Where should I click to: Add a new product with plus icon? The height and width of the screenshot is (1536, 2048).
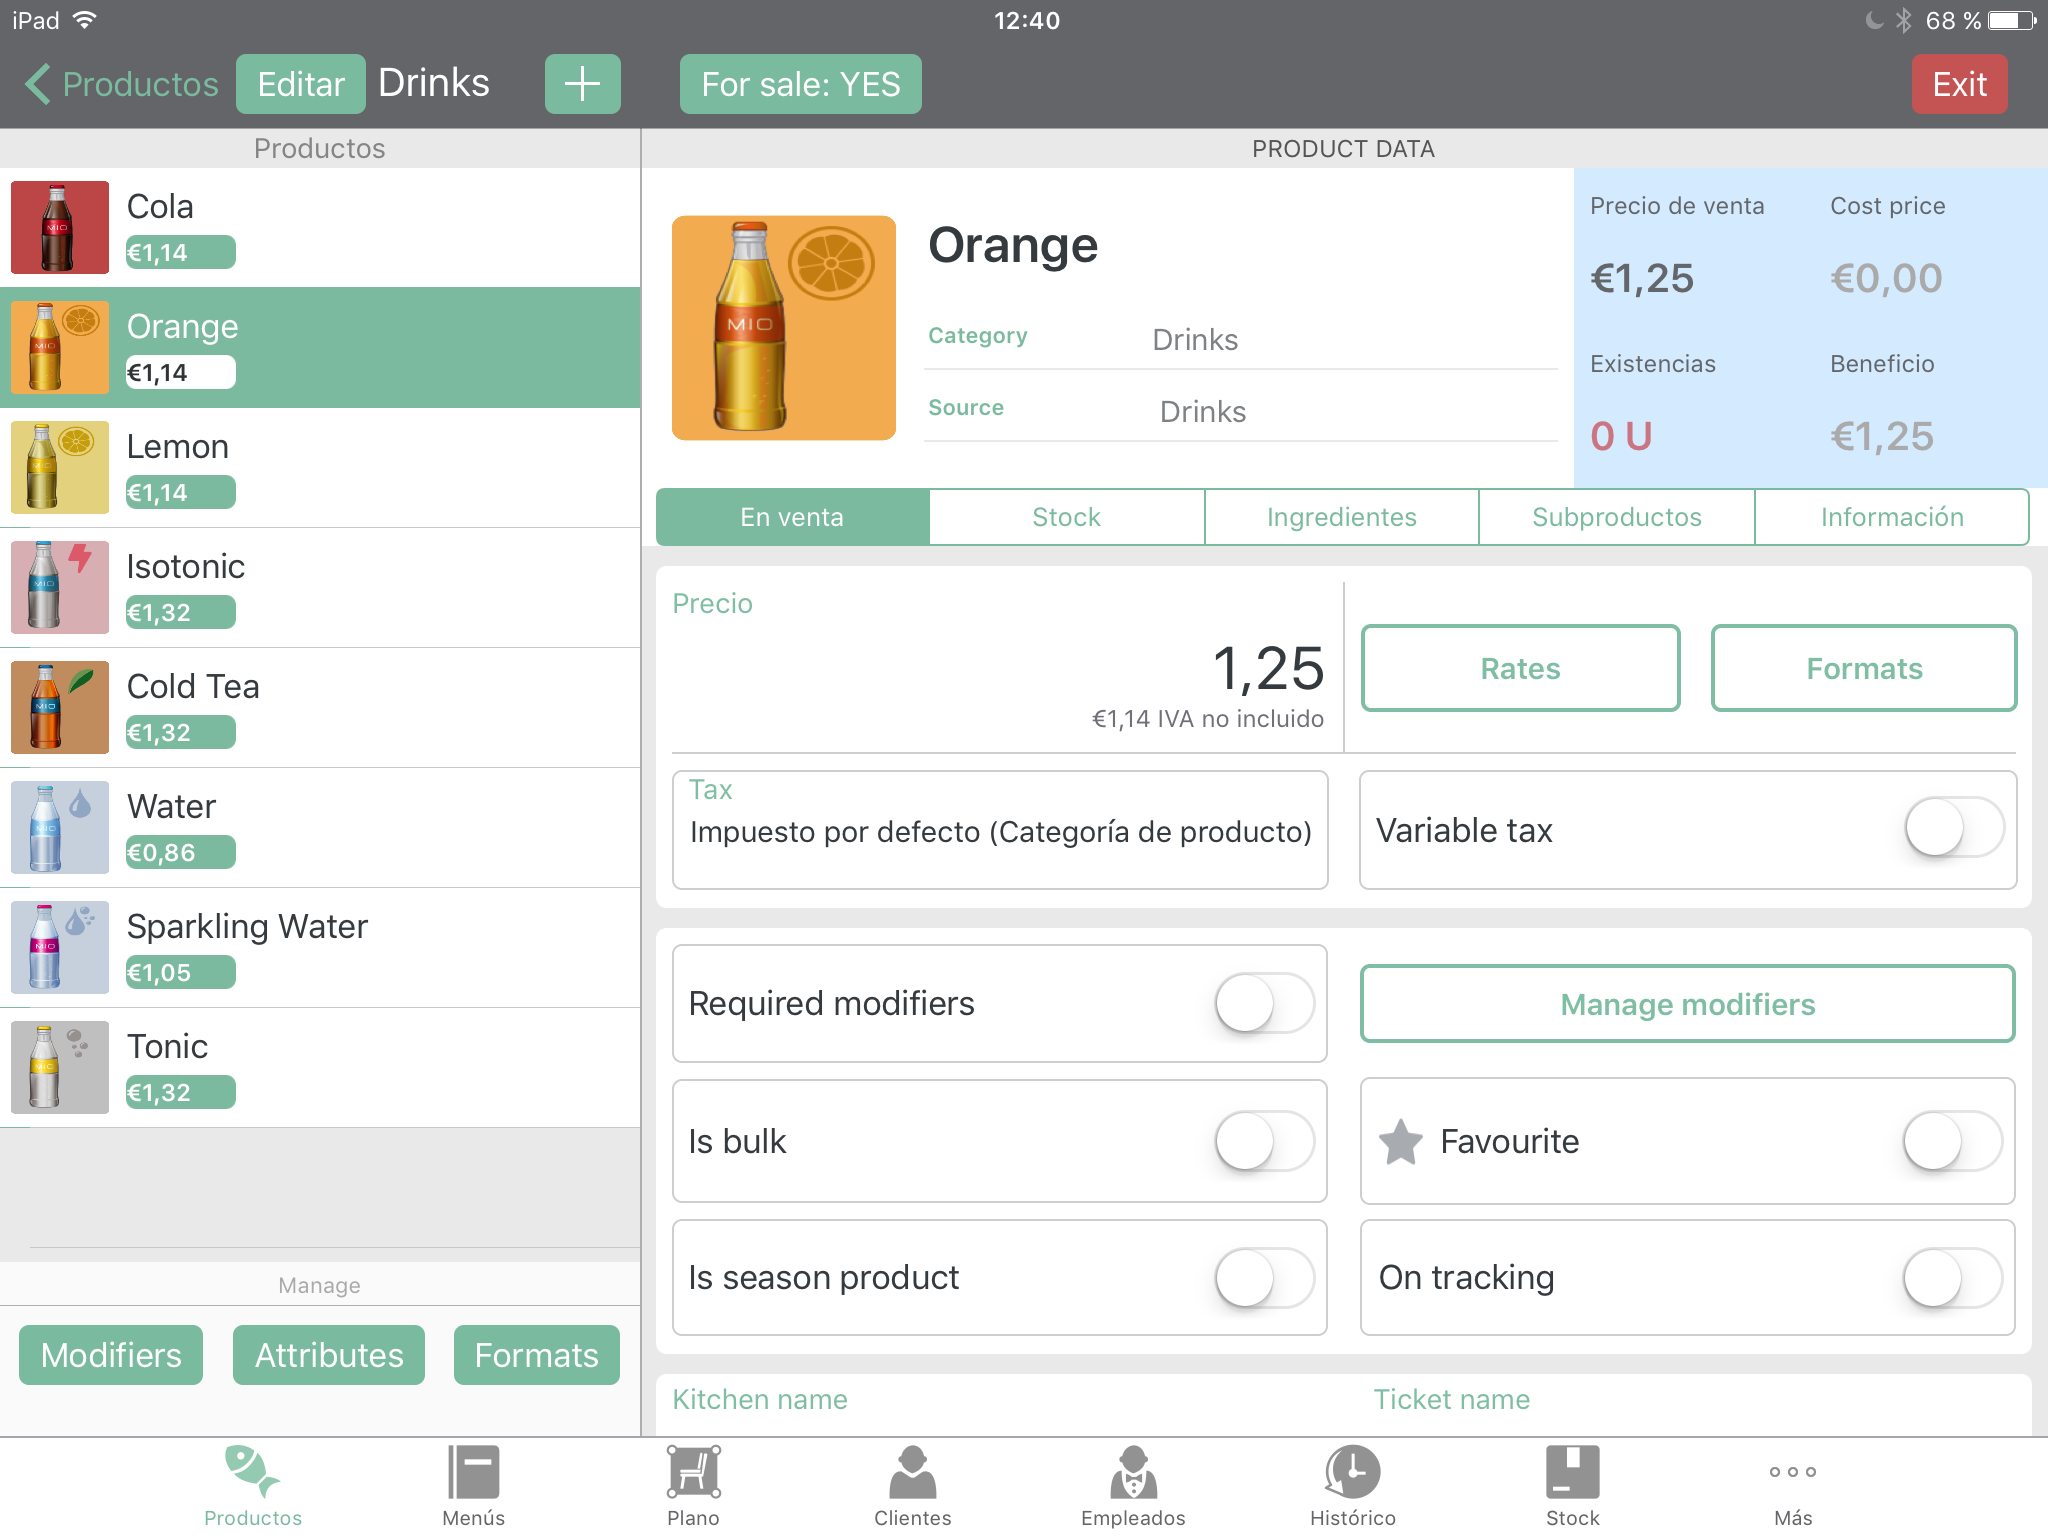[x=582, y=84]
